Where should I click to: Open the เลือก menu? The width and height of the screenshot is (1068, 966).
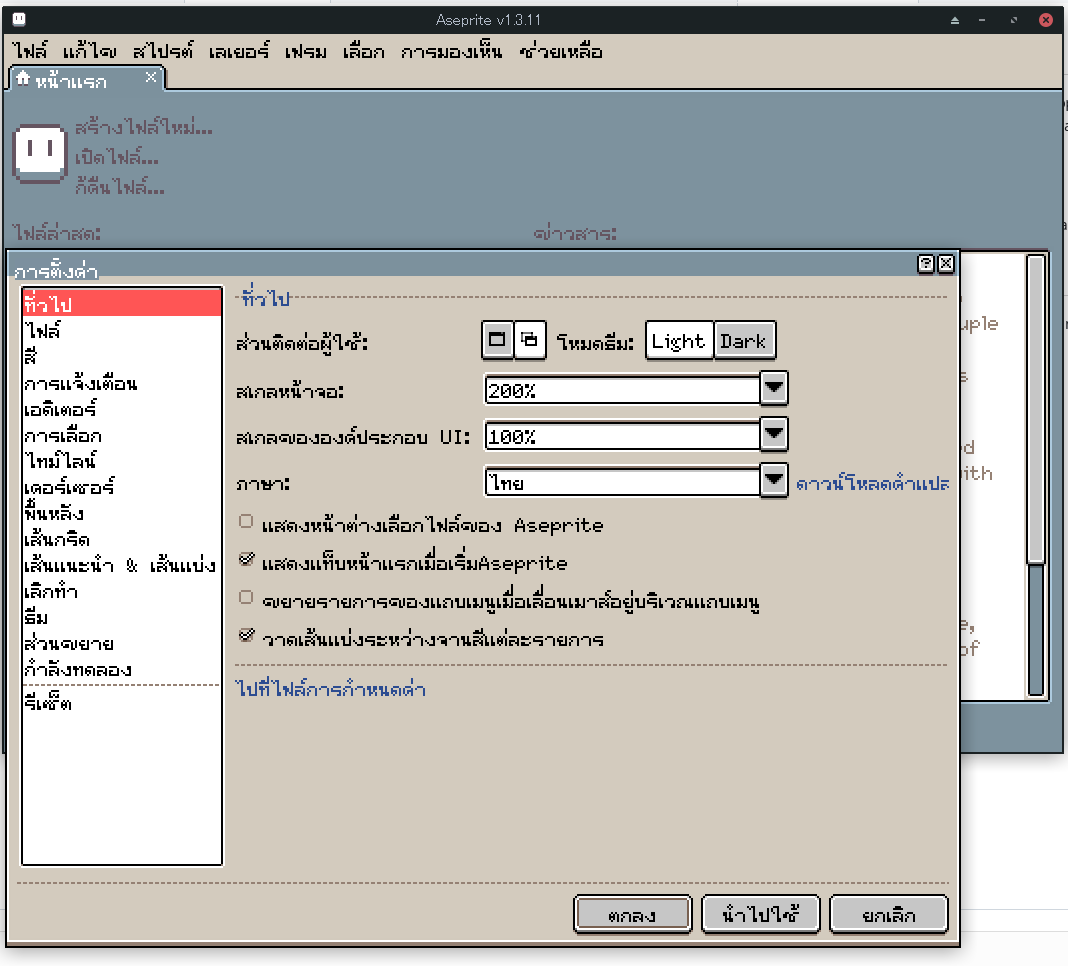point(364,51)
